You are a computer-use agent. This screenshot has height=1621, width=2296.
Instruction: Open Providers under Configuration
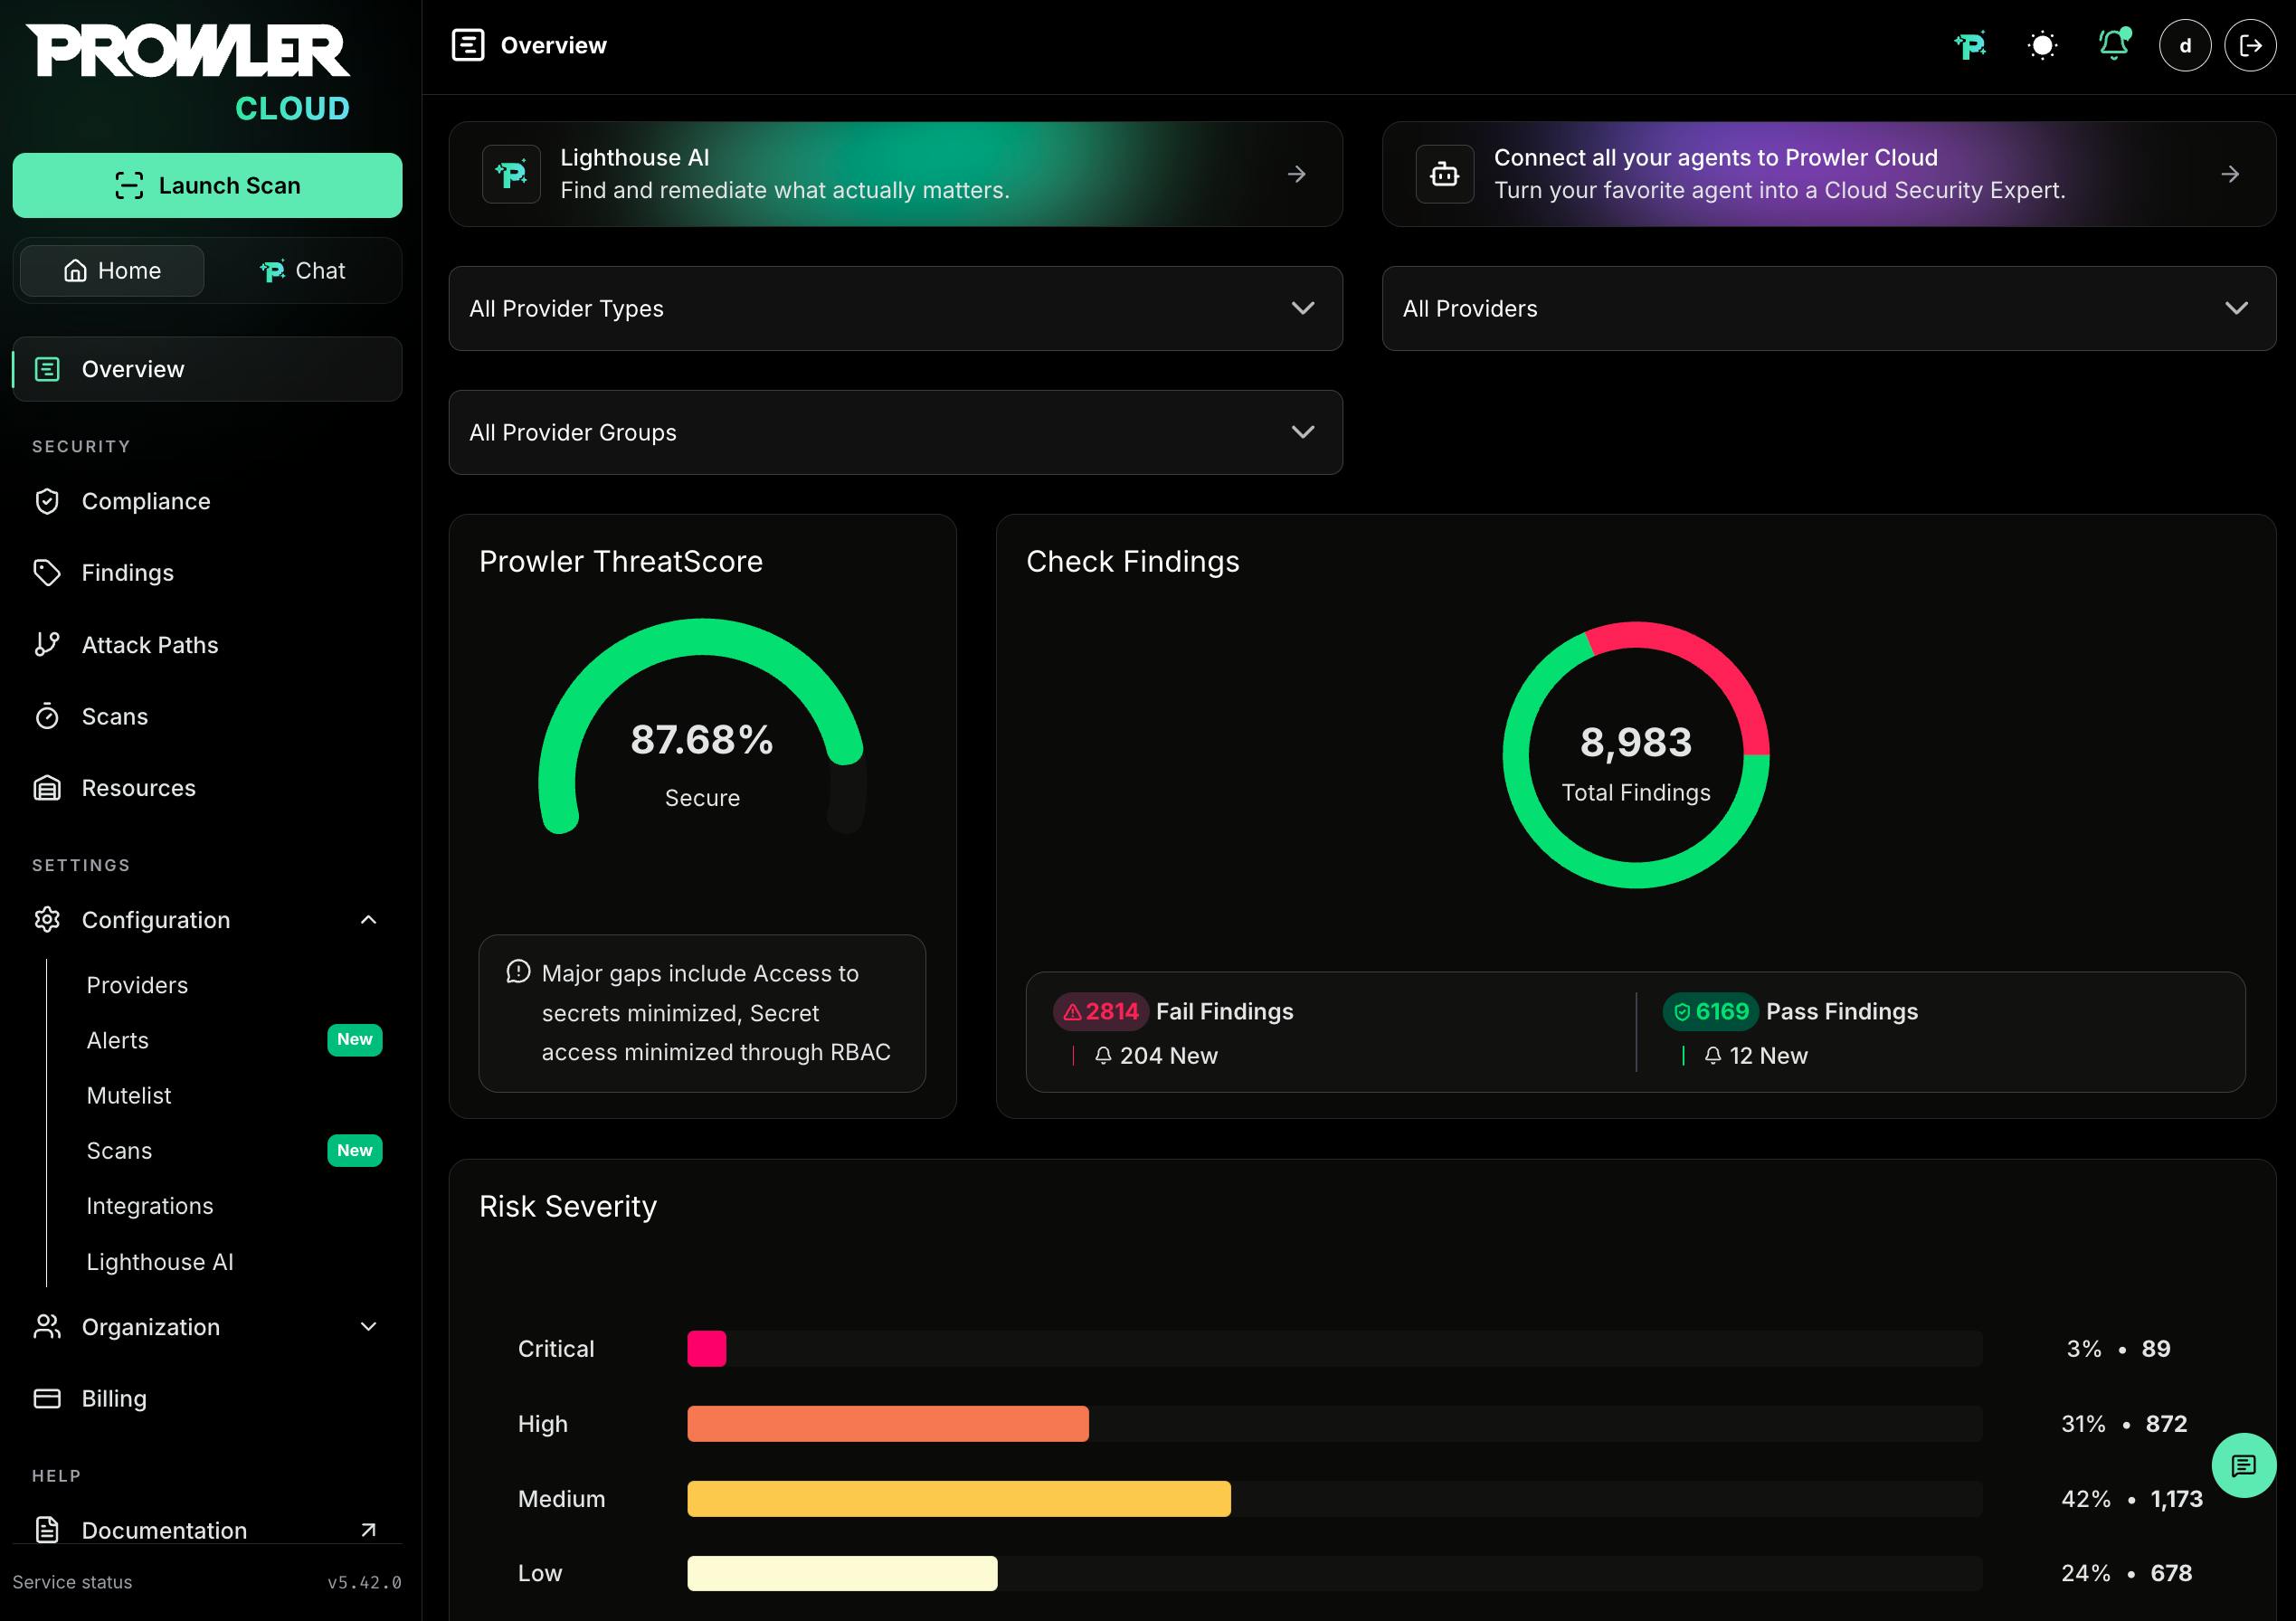coord(137,985)
